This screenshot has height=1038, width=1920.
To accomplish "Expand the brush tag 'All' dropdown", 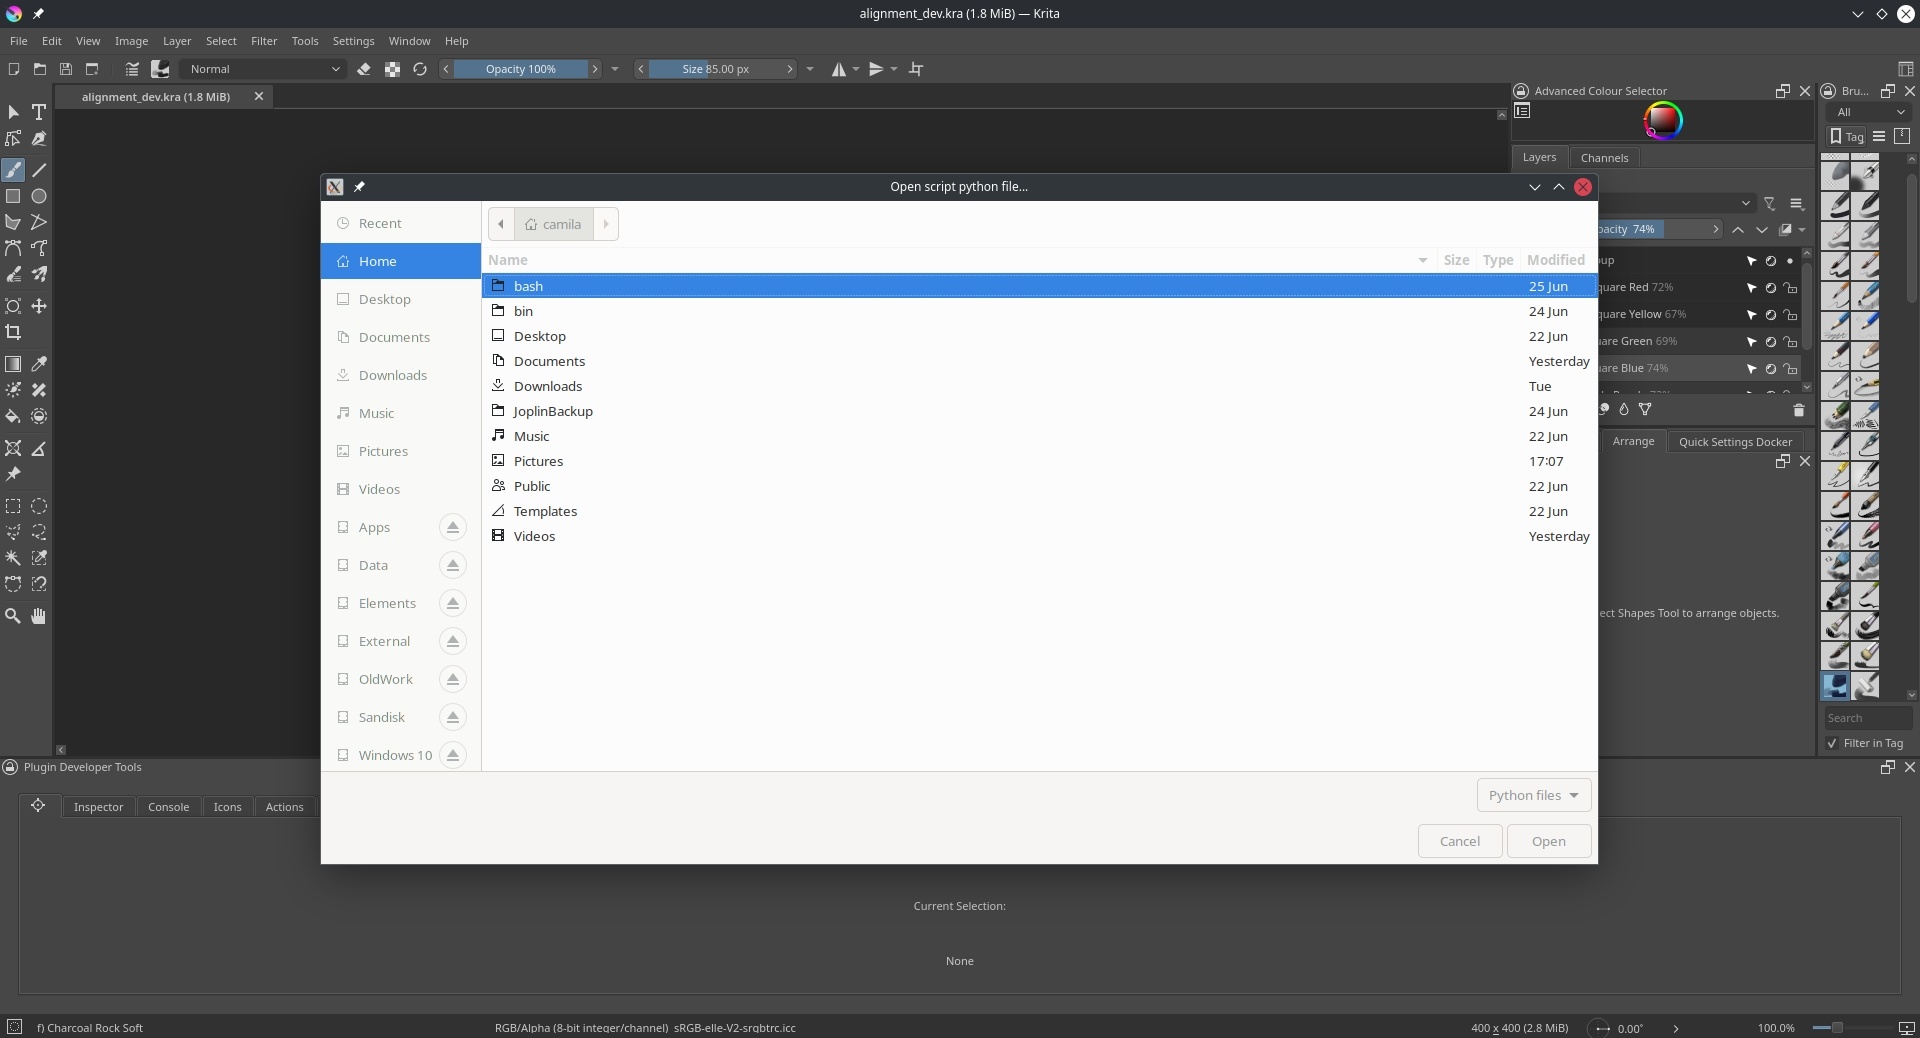I will [x=1870, y=112].
